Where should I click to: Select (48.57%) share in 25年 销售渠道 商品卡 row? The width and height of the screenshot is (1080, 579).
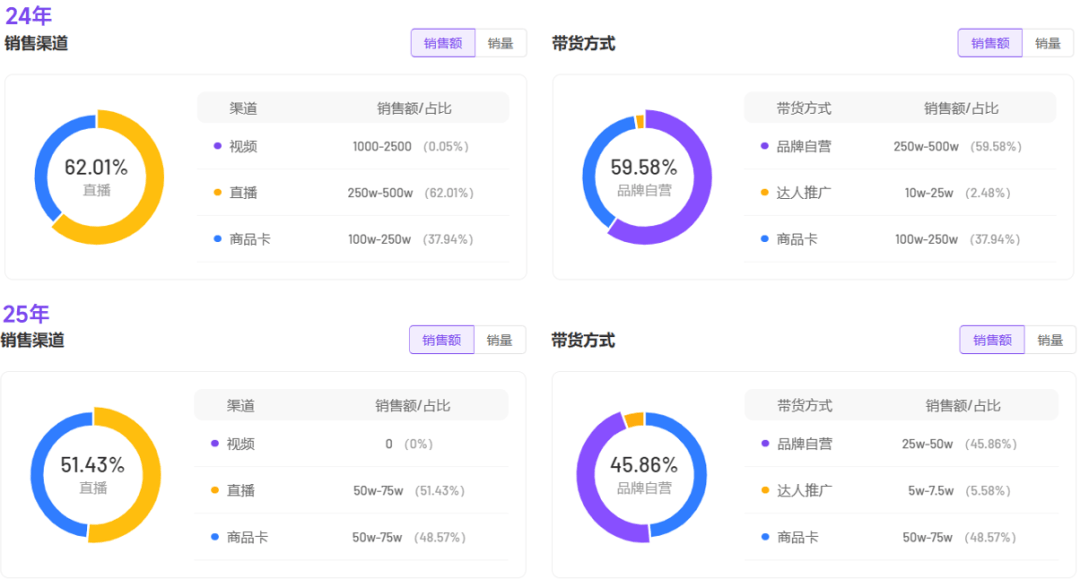440,537
